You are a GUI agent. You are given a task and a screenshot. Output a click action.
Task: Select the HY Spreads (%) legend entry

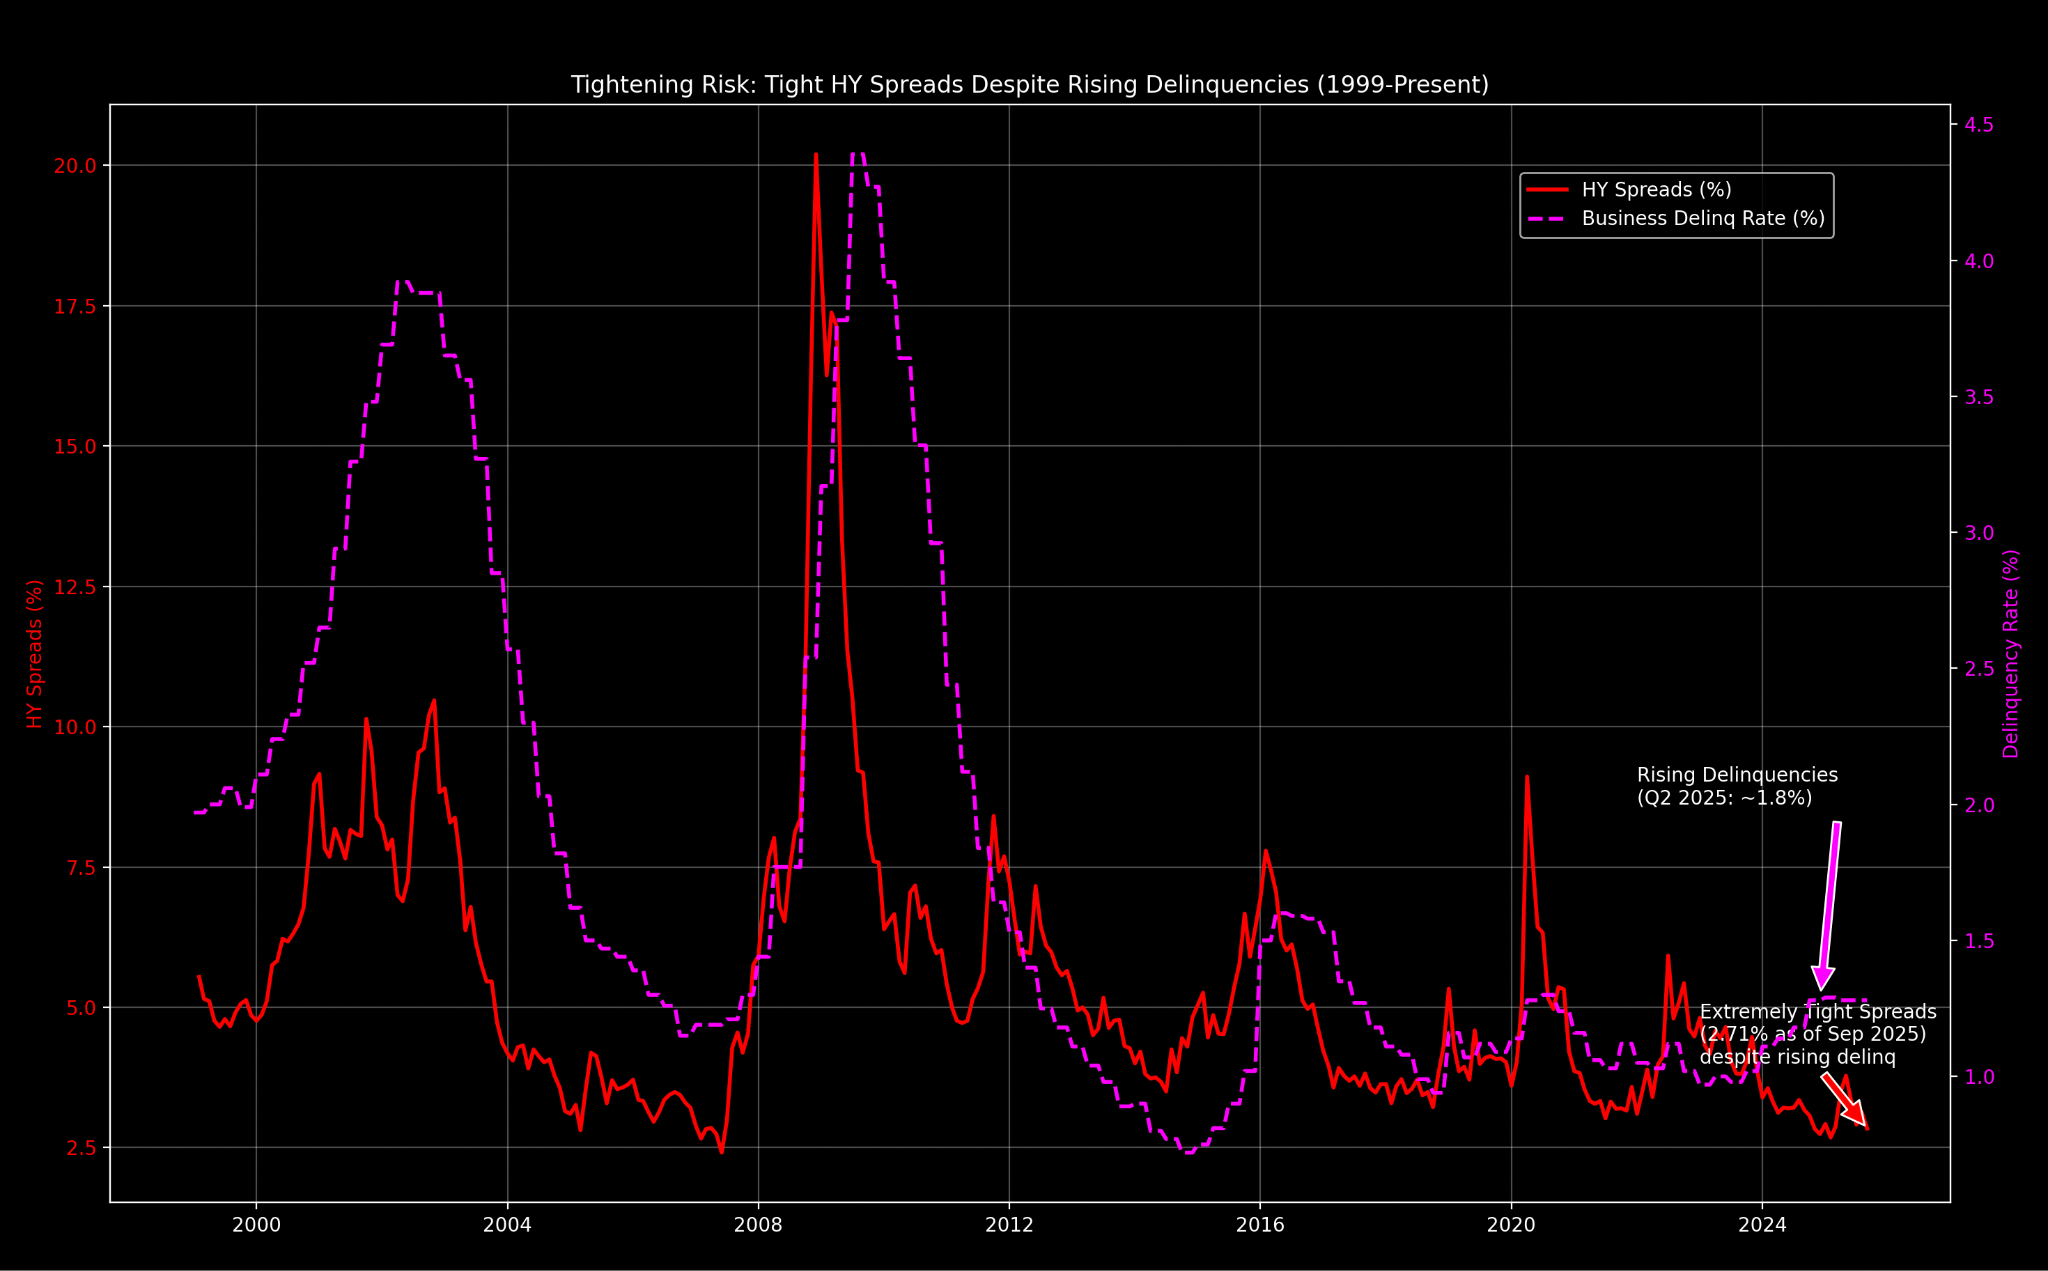tap(1656, 190)
